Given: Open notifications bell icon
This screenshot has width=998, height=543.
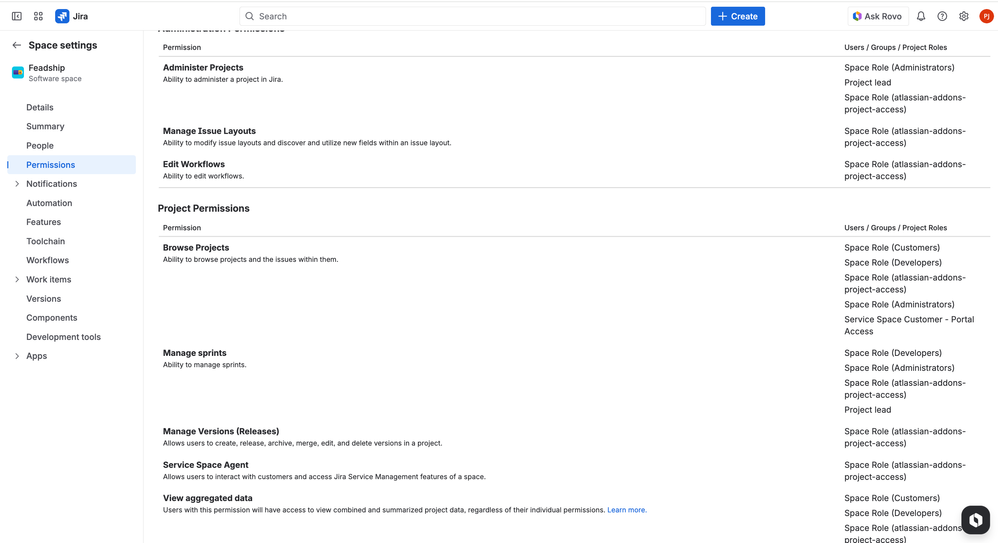Looking at the screenshot, I should [x=921, y=17].
